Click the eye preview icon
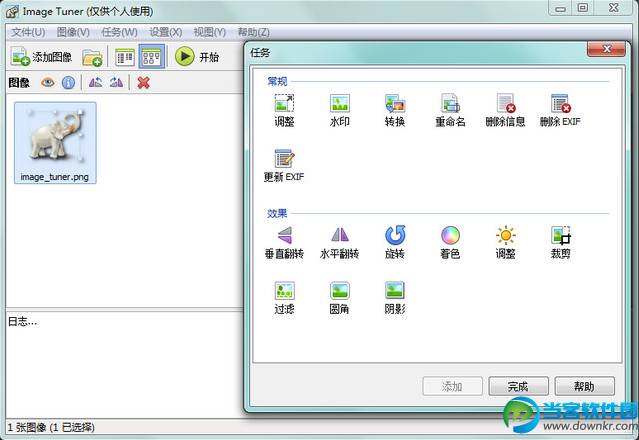Screen dimensions: 639x440 tap(48, 83)
